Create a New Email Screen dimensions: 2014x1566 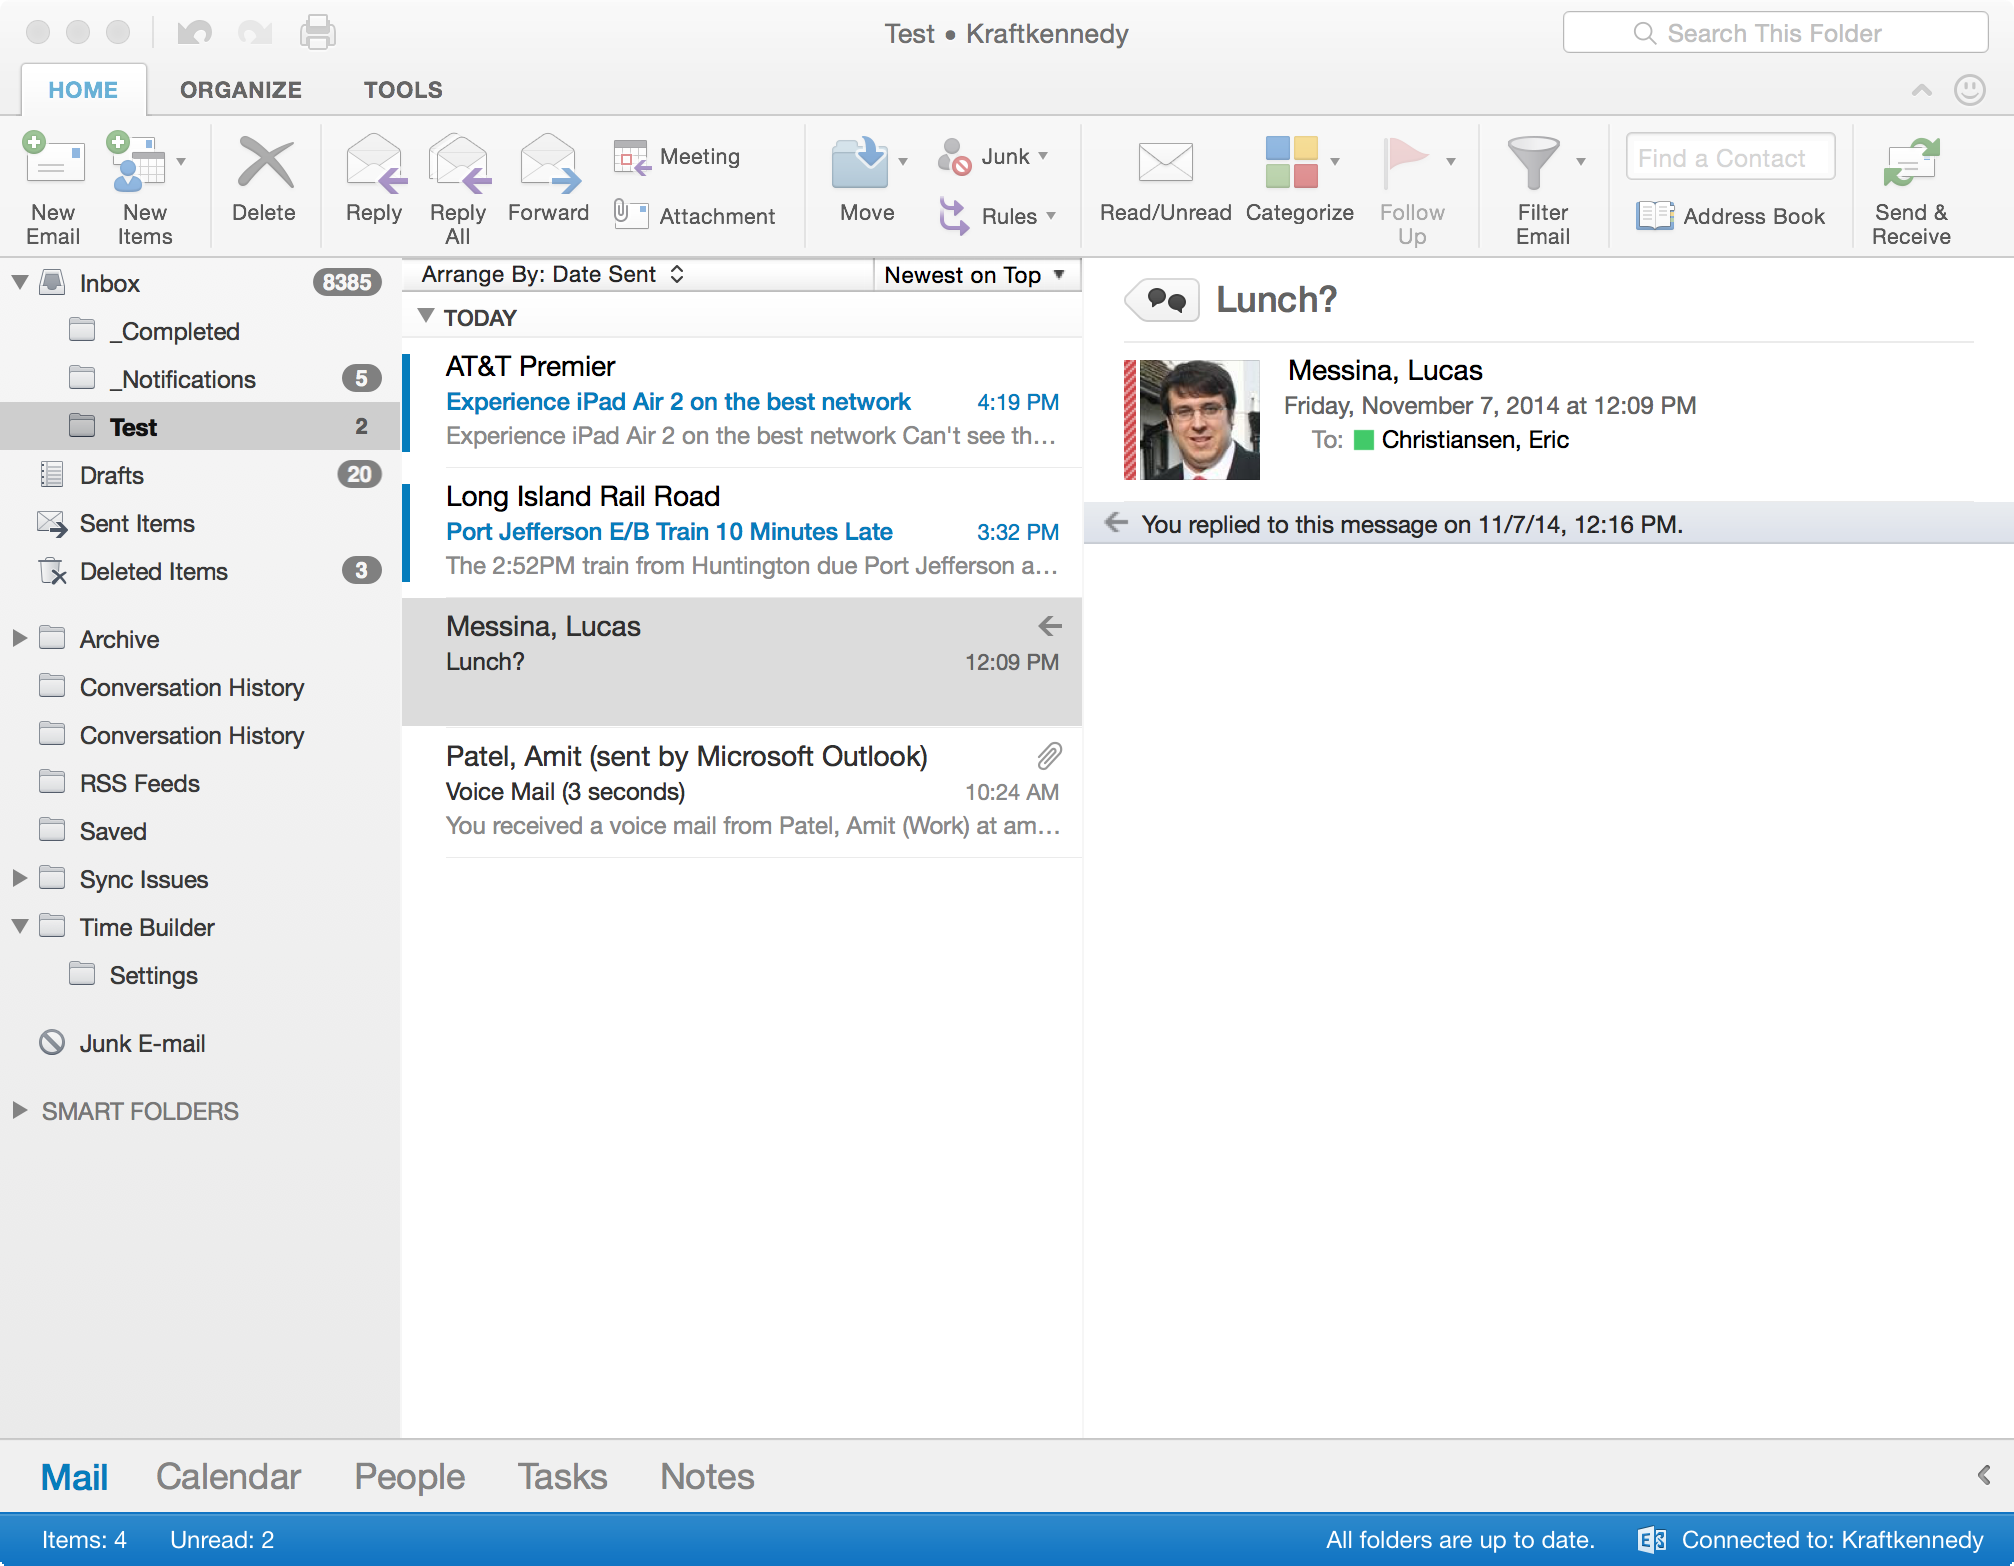[52, 186]
